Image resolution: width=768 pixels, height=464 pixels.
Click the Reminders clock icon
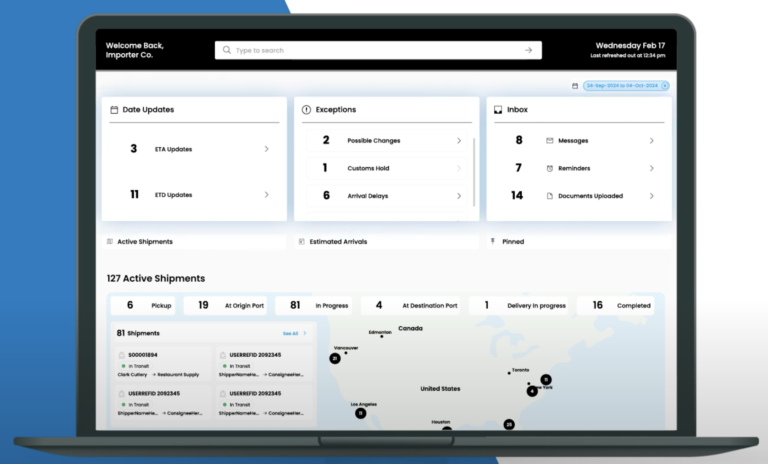550,168
